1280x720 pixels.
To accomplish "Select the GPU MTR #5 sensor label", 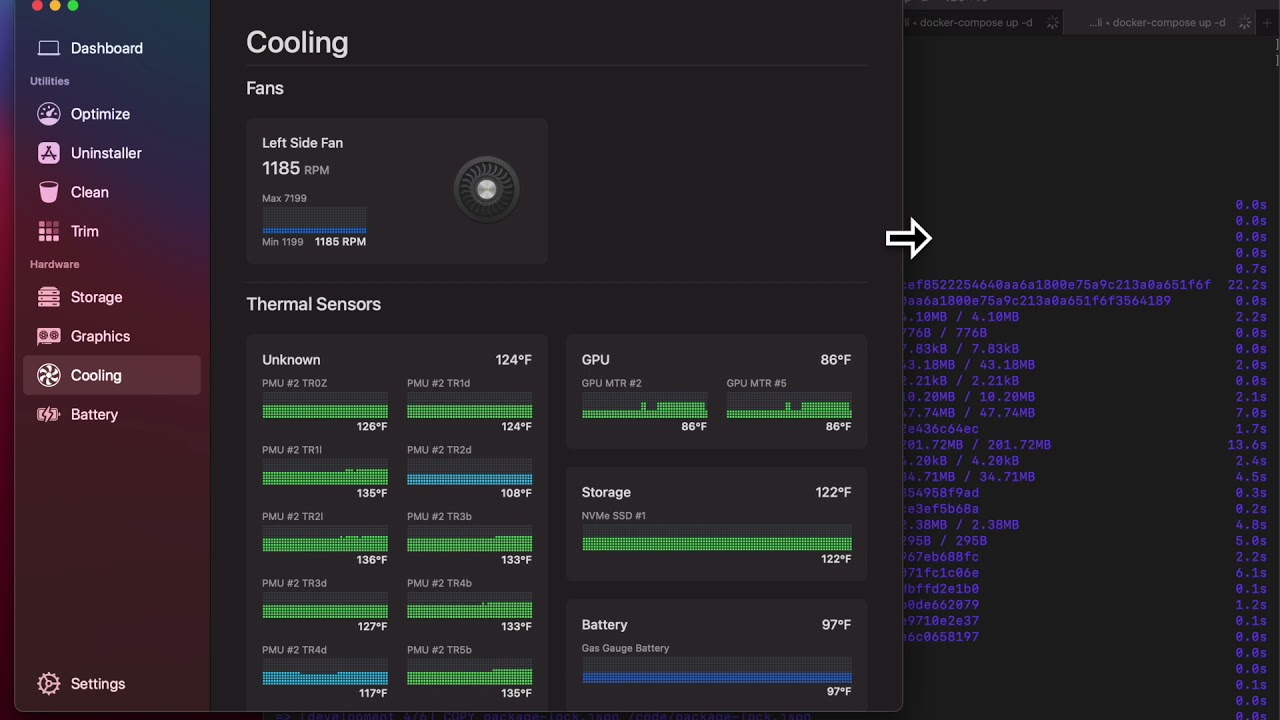I will coord(756,383).
